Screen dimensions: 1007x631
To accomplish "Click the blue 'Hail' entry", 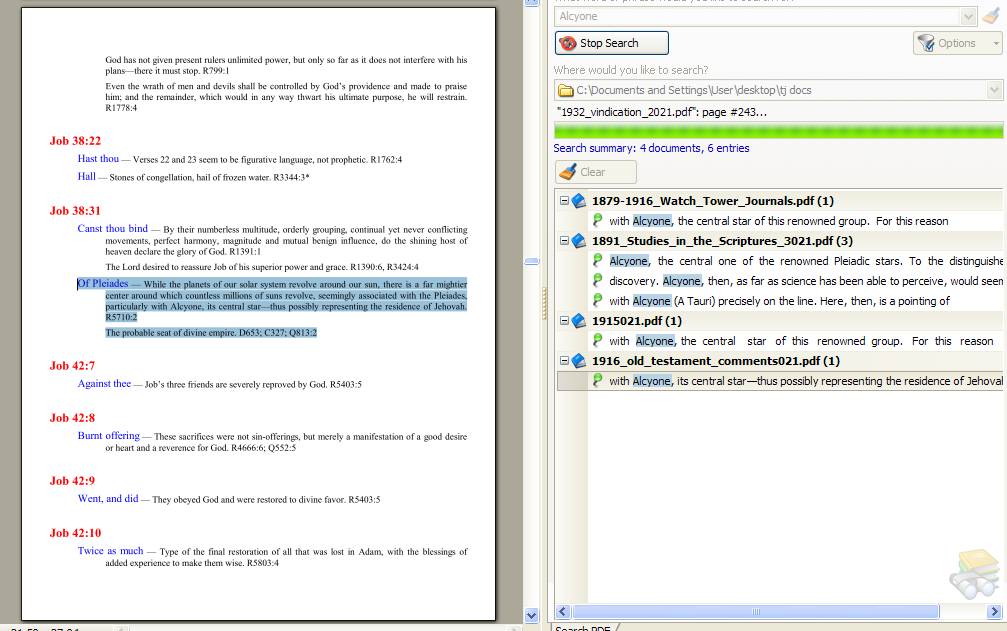I will [87, 177].
